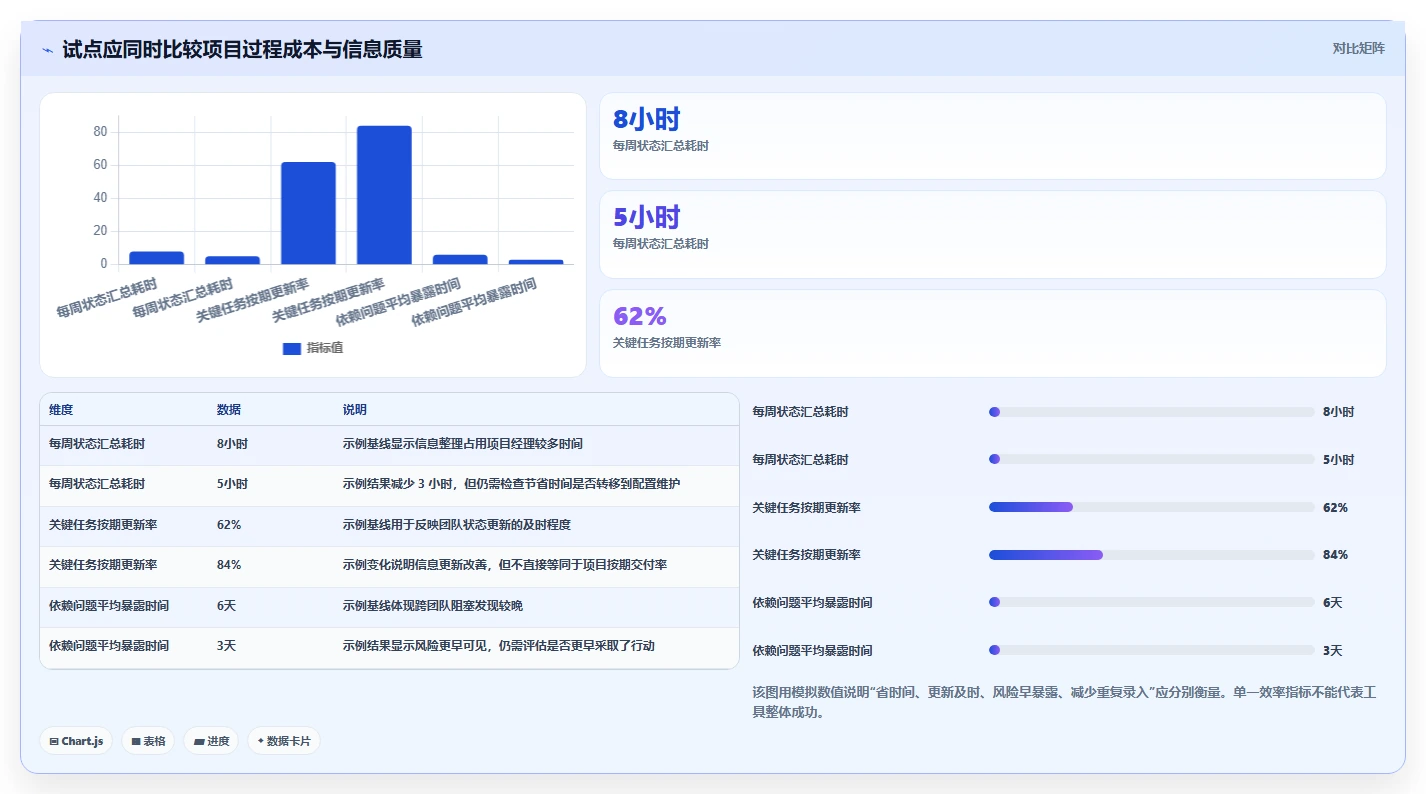Open the 8小时 data card
The width and height of the screenshot is (1426, 794).
pos(992,136)
